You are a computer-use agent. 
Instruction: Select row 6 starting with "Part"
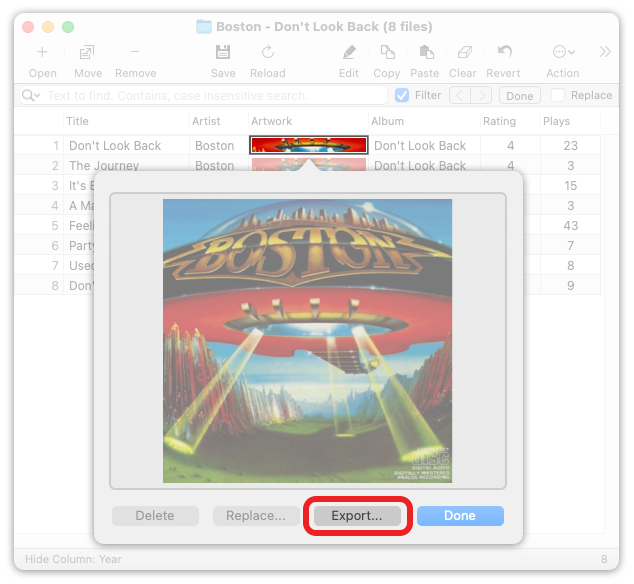(55, 245)
